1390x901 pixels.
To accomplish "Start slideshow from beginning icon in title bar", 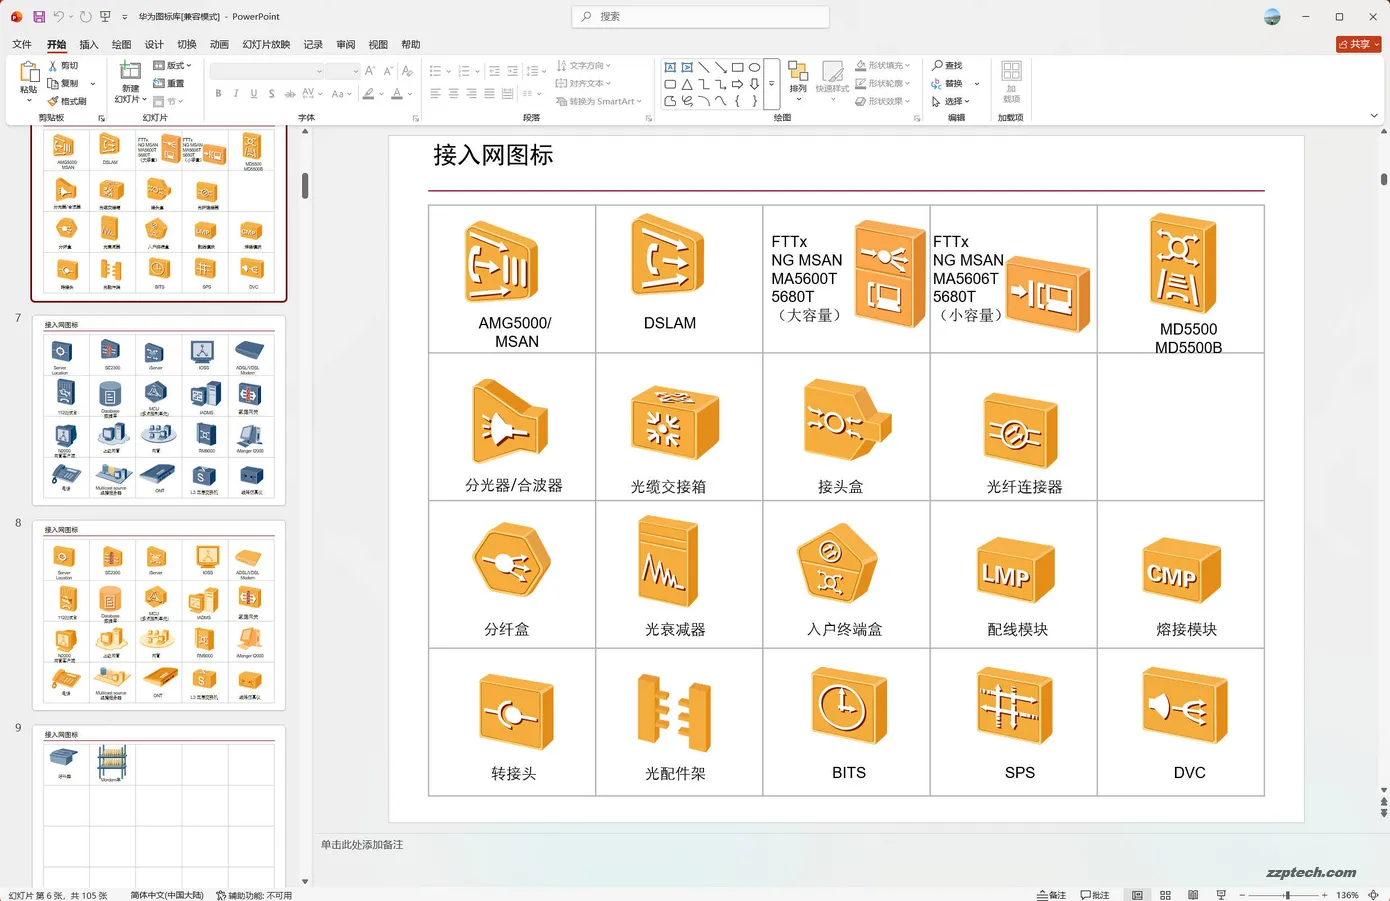I will pos(105,17).
